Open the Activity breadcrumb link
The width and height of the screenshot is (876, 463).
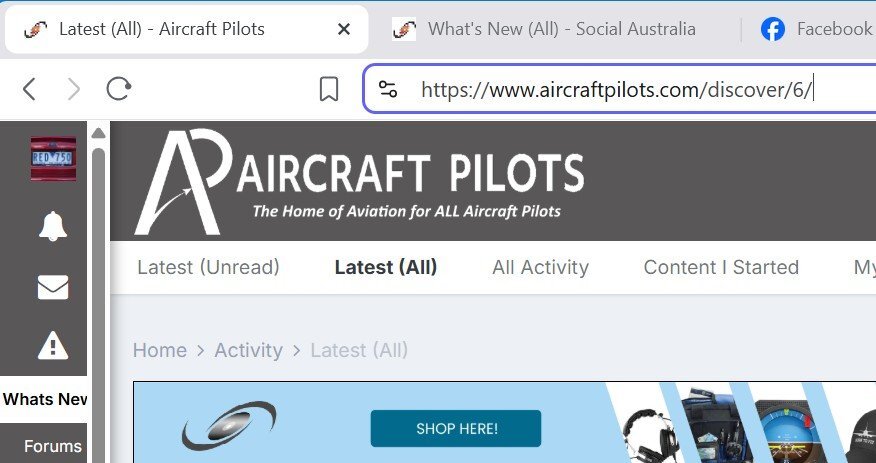(249, 350)
